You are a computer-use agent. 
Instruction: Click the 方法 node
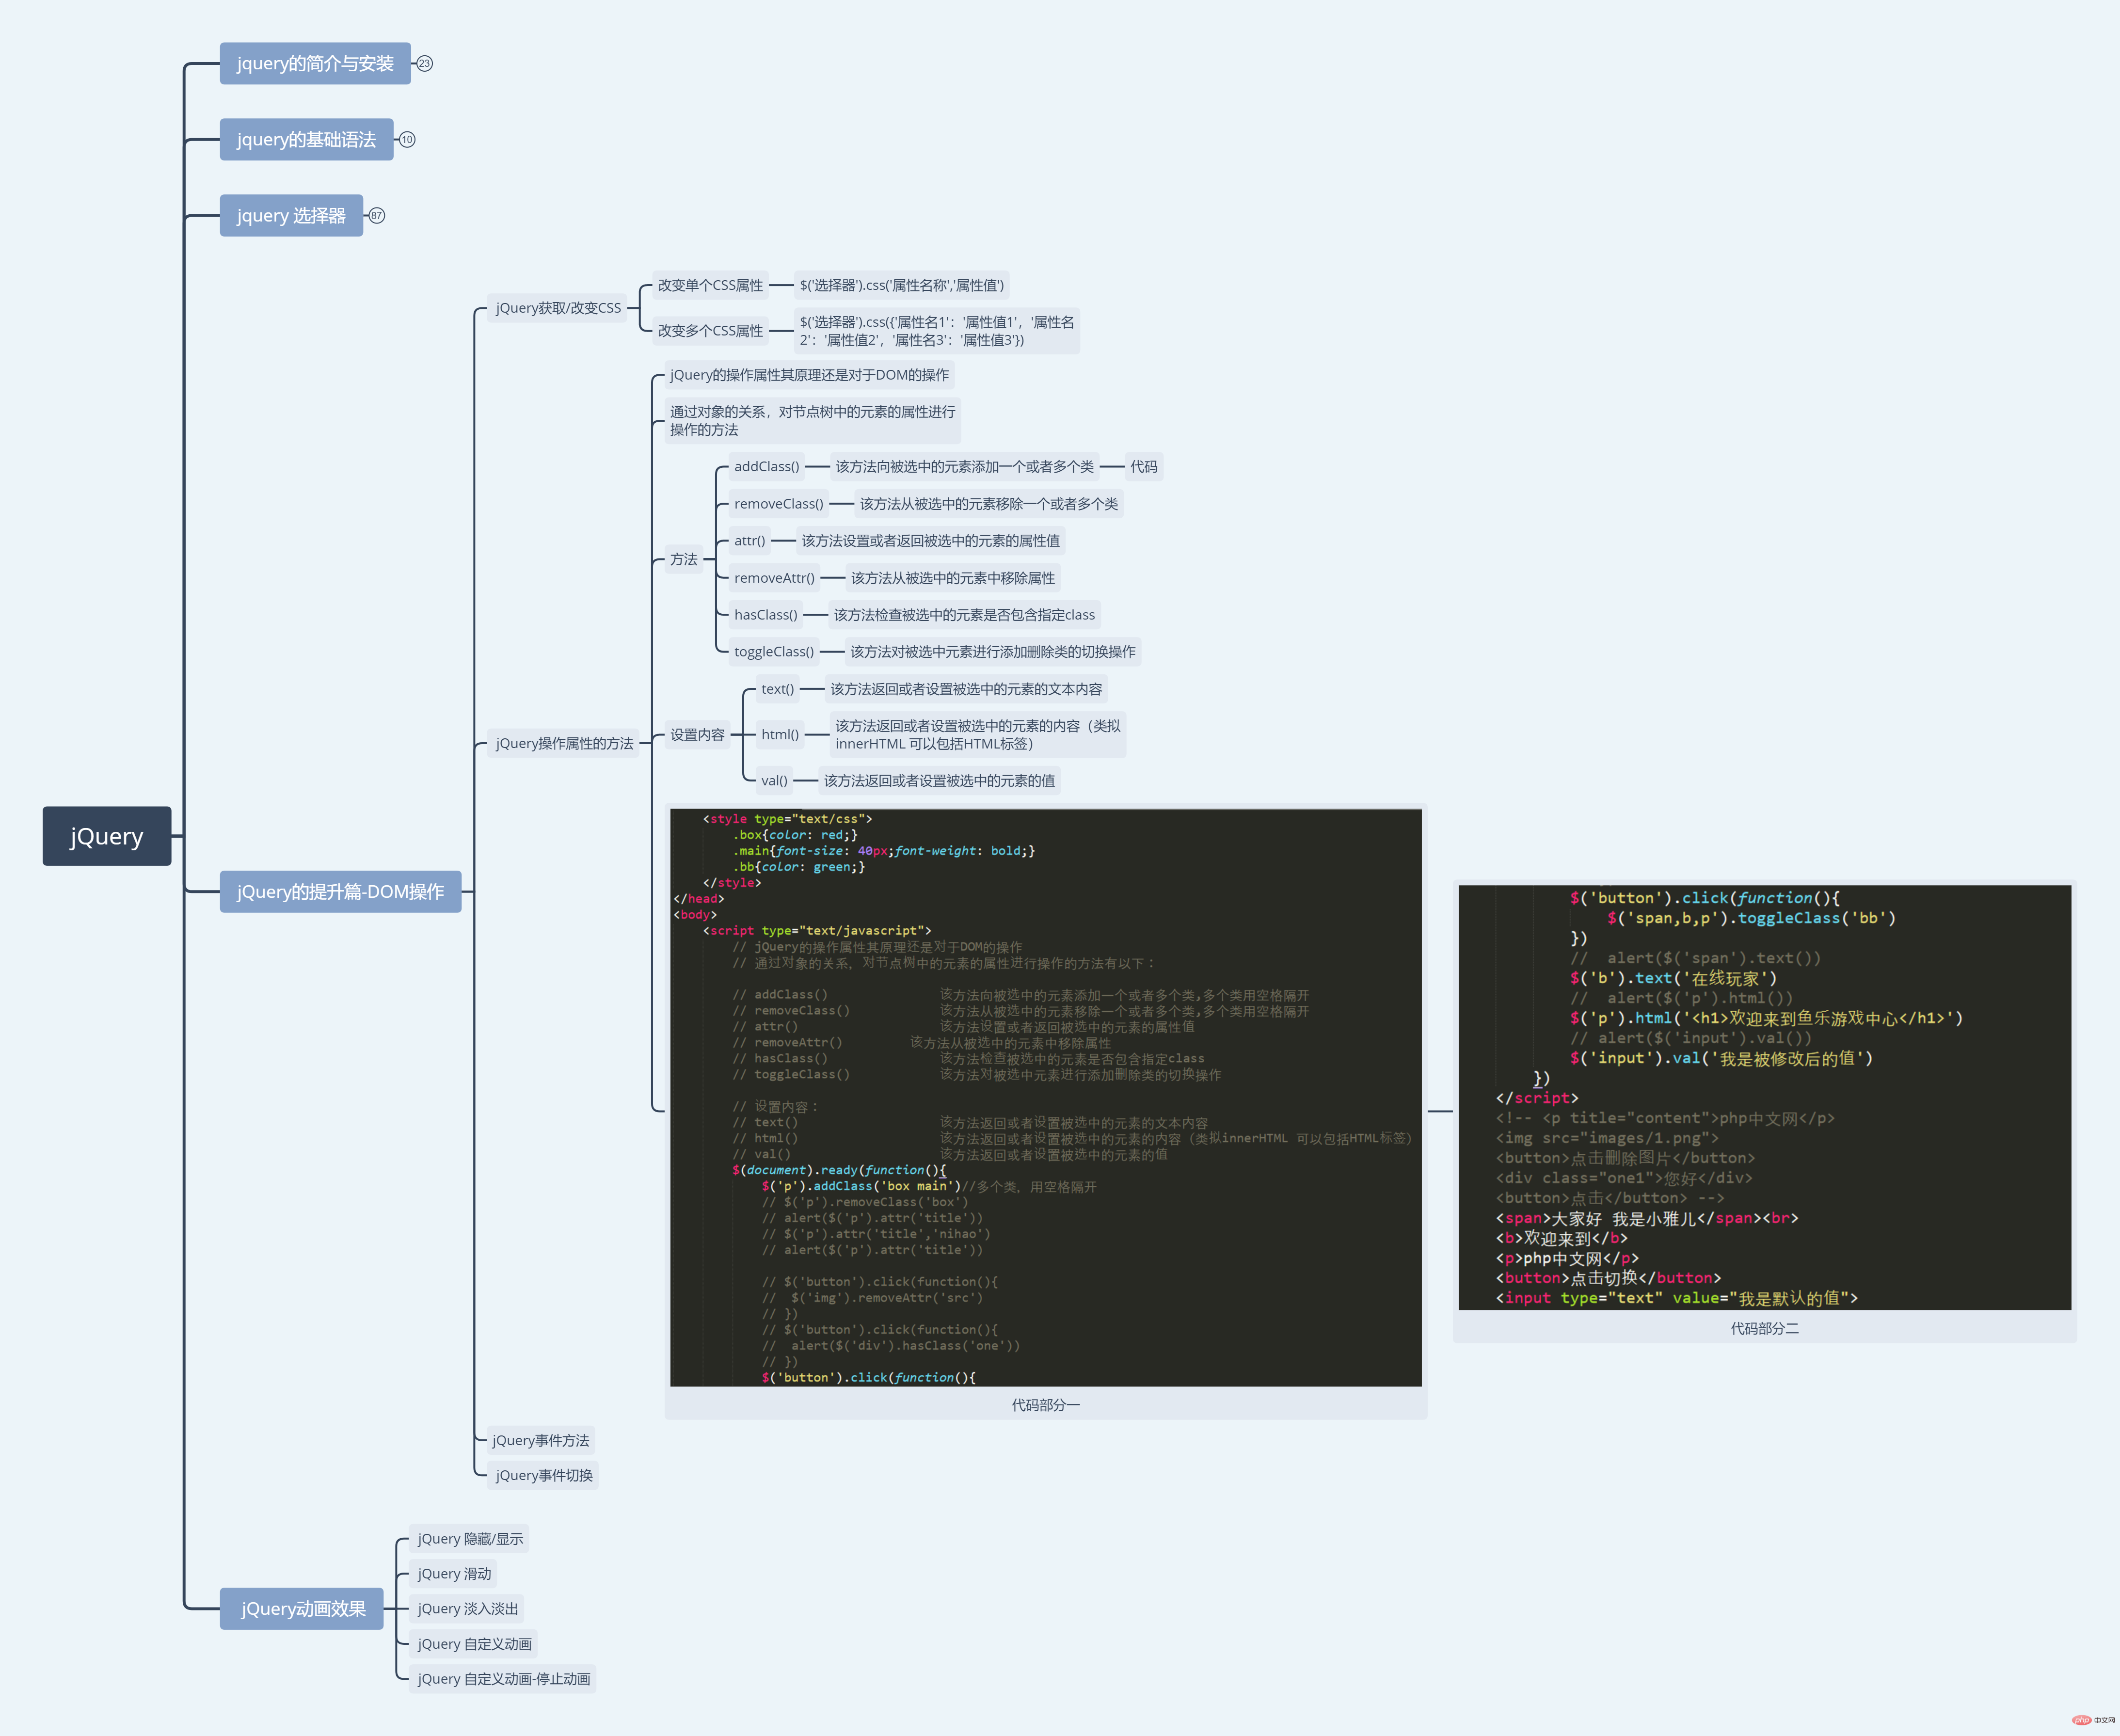click(684, 560)
